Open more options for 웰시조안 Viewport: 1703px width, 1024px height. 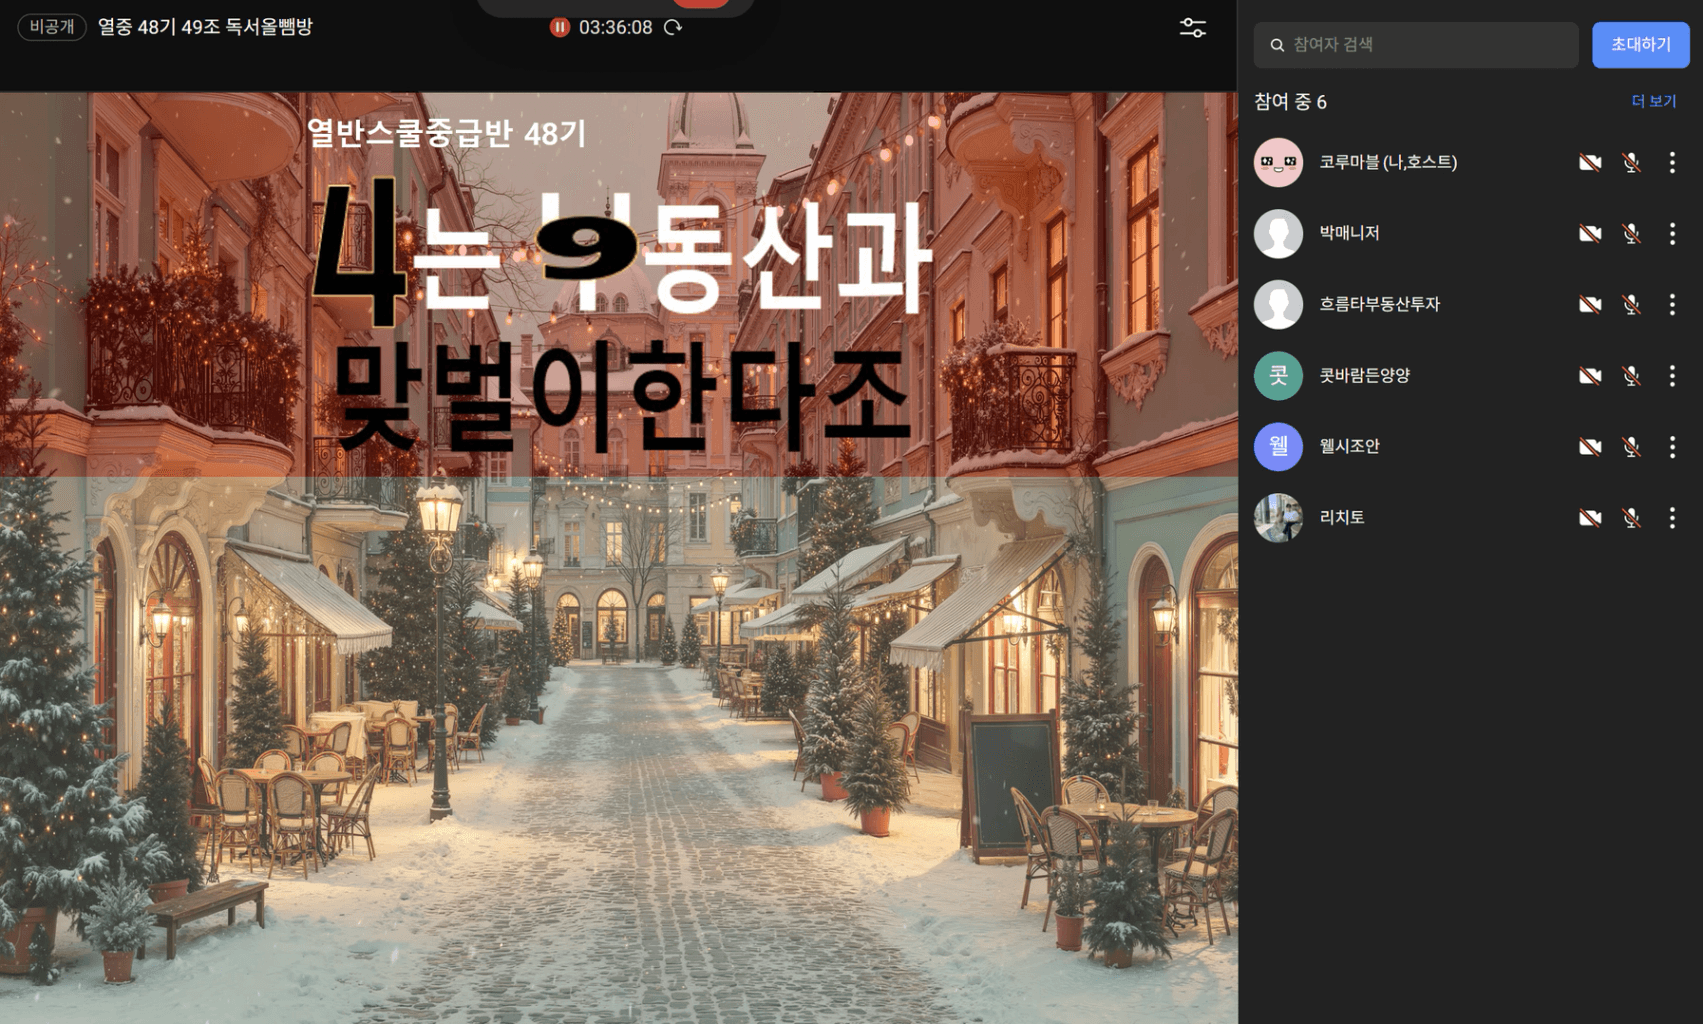[x=1672, y=446]
